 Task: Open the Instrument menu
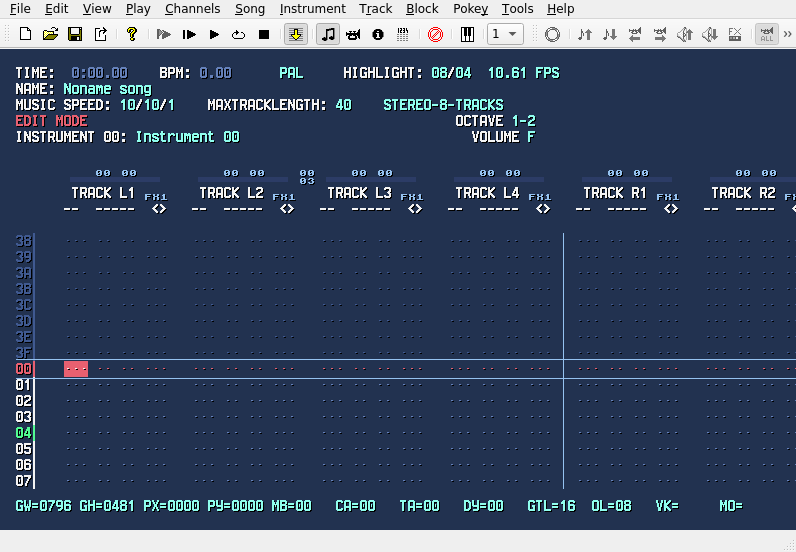pos(312,9)
